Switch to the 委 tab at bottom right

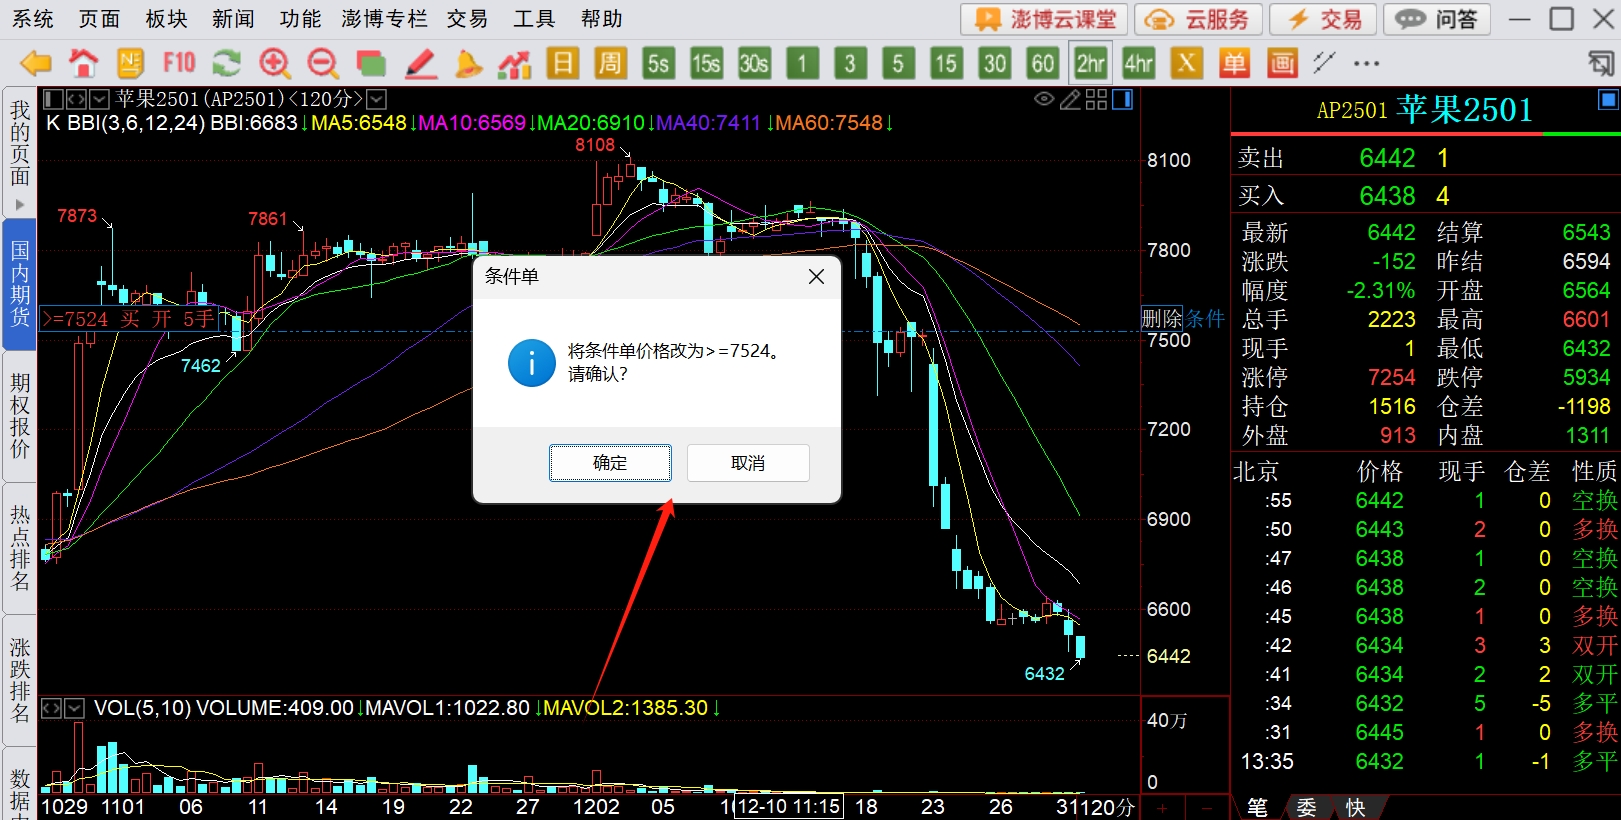[1306, 807]
